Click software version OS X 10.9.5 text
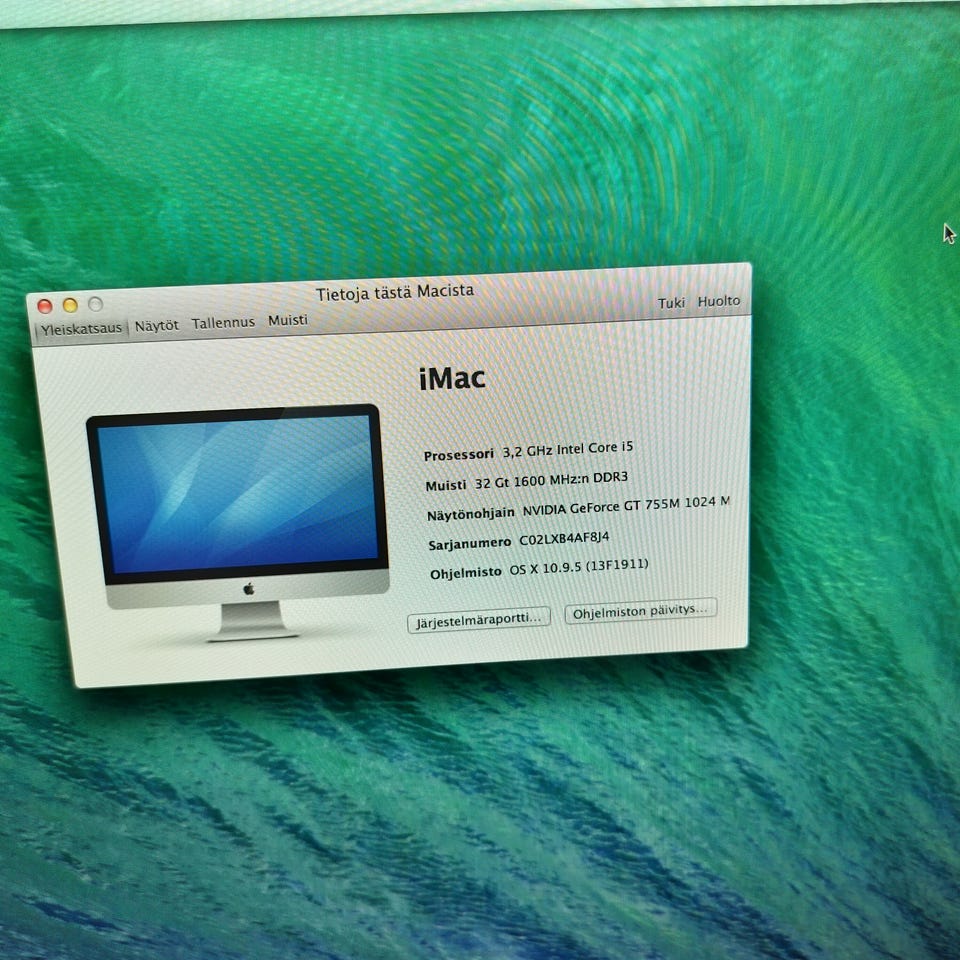 (579, 567)
